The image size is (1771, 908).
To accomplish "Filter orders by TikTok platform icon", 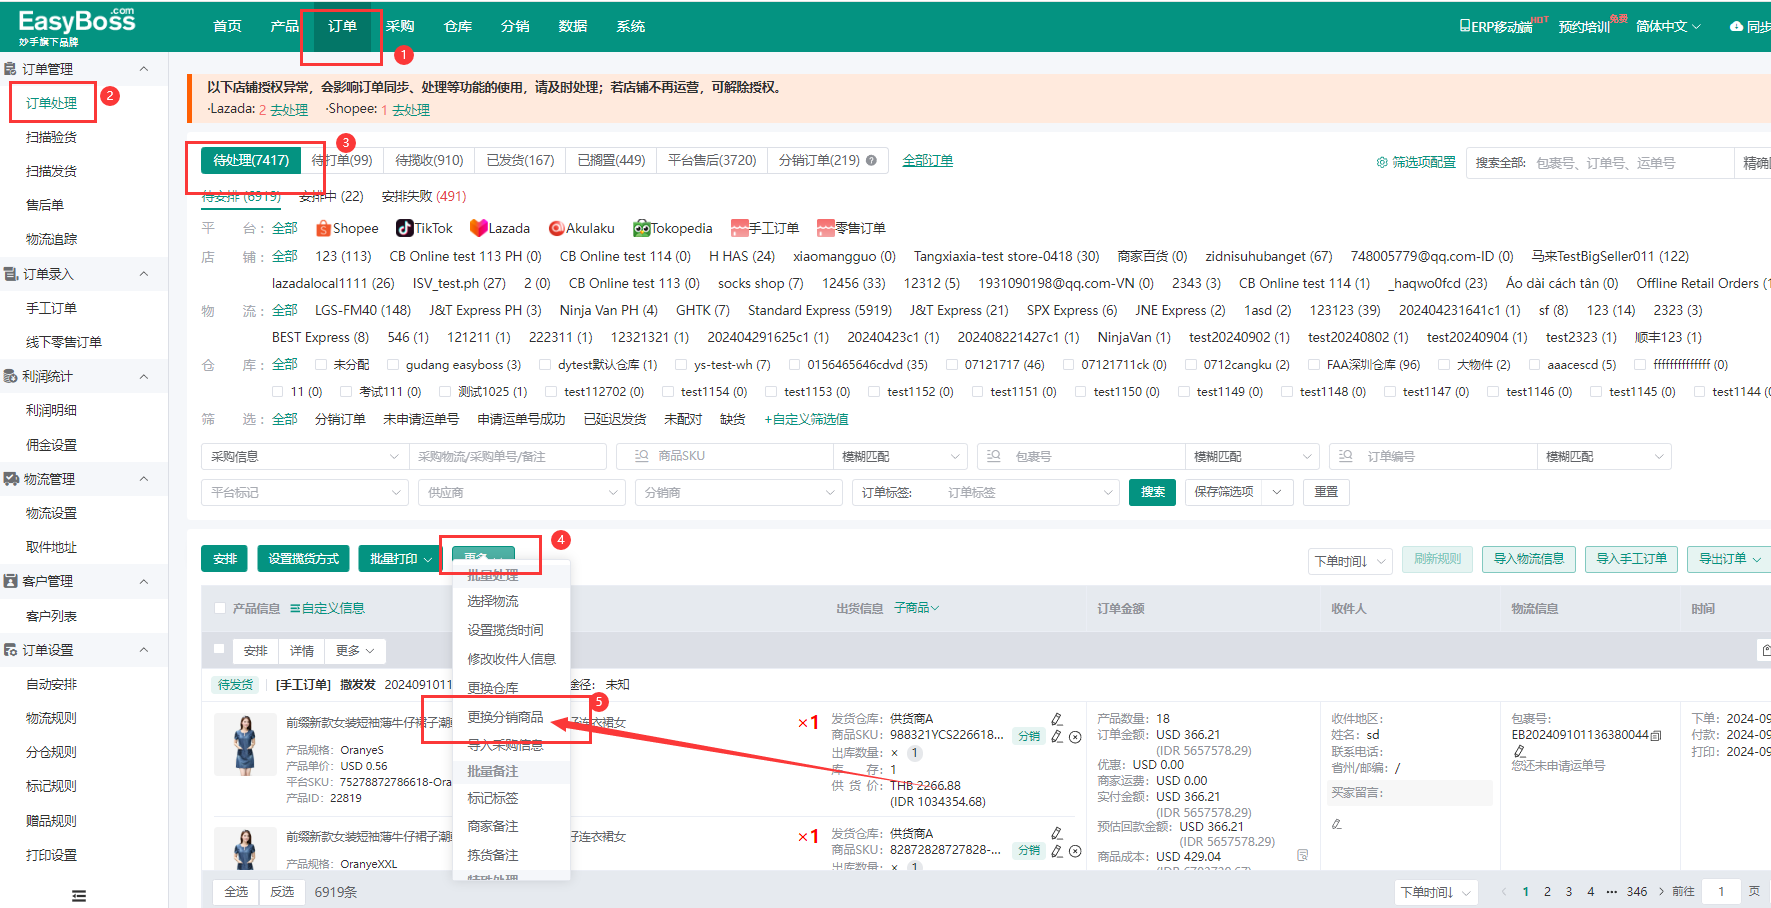I will pos(404,228).
